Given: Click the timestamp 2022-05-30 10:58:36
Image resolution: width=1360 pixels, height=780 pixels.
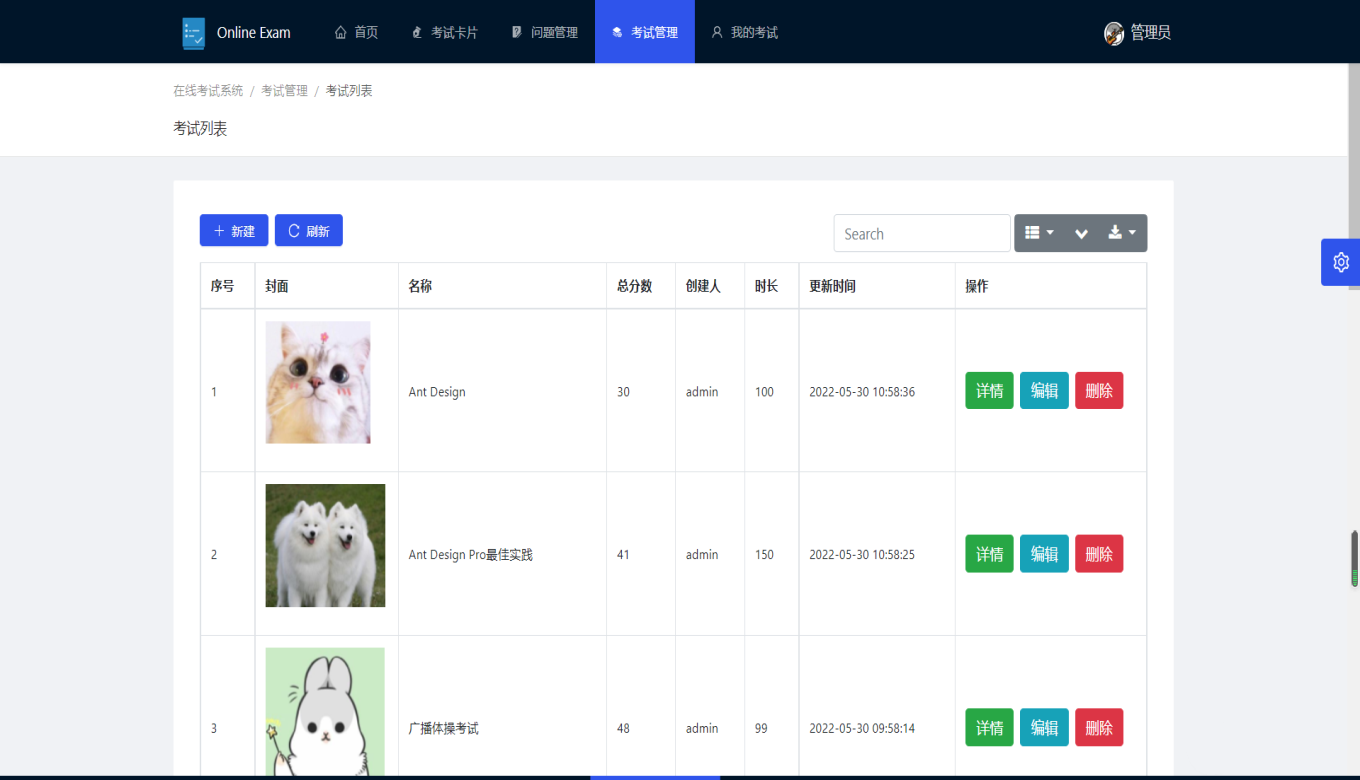Looking at the screenshot, I should [862, 392].
